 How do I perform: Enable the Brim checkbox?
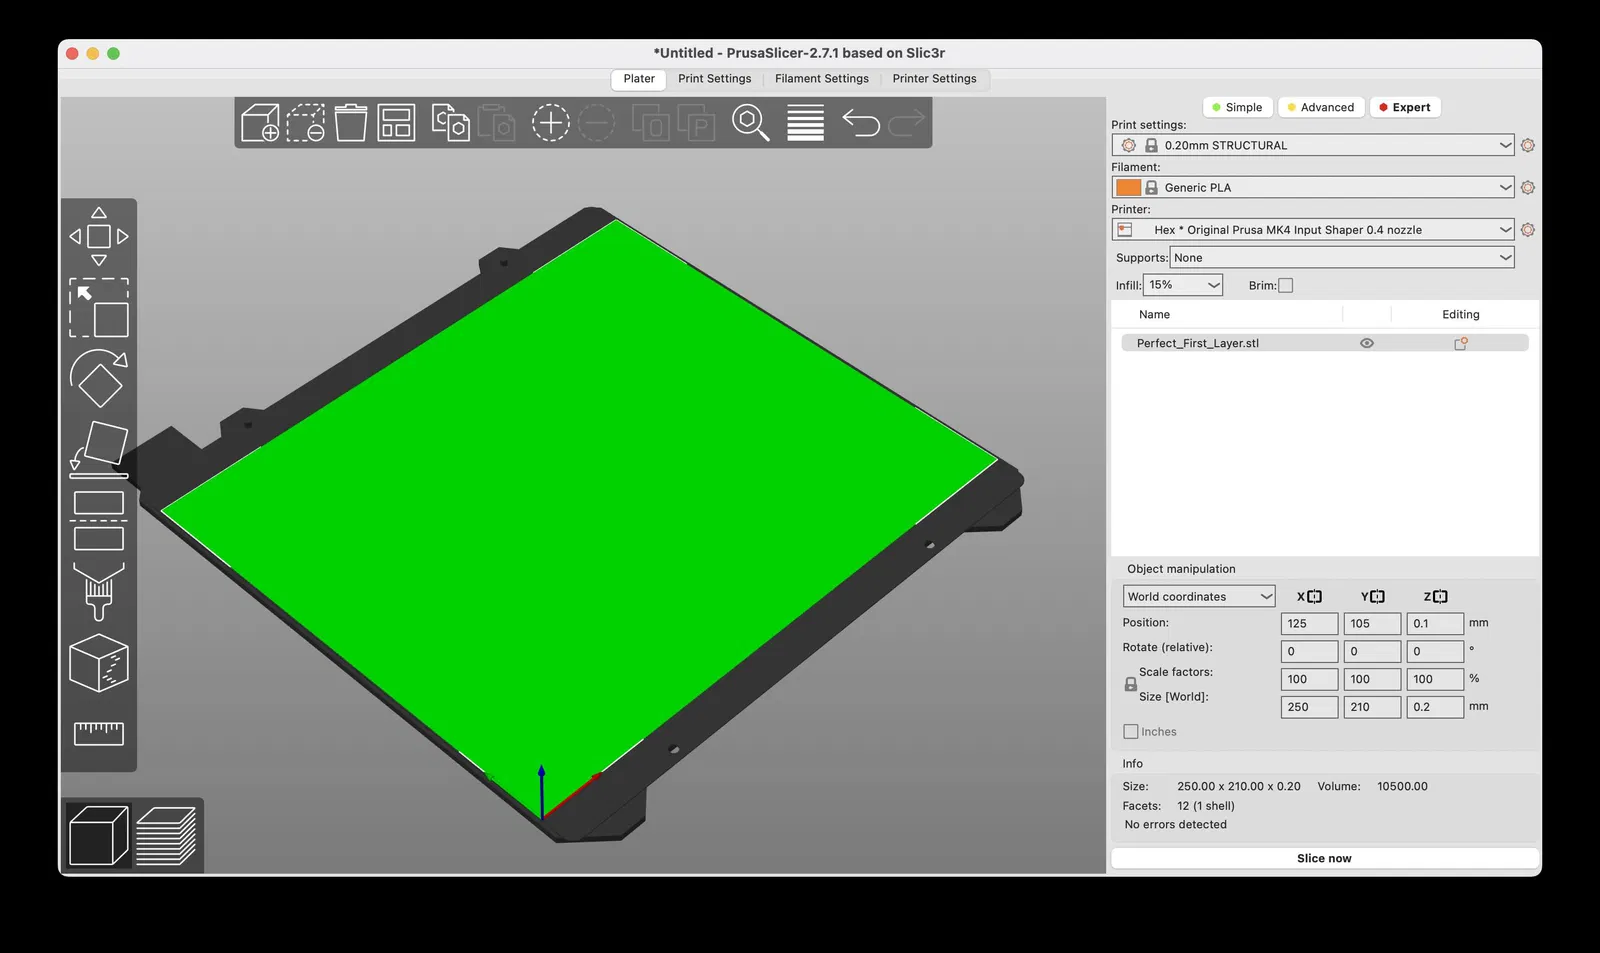tap(1286, 285)
